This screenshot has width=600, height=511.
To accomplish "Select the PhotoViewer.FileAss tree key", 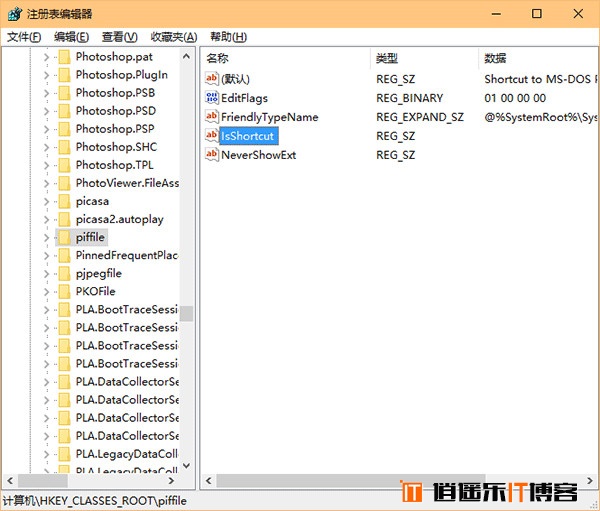I will pos(127,183).
